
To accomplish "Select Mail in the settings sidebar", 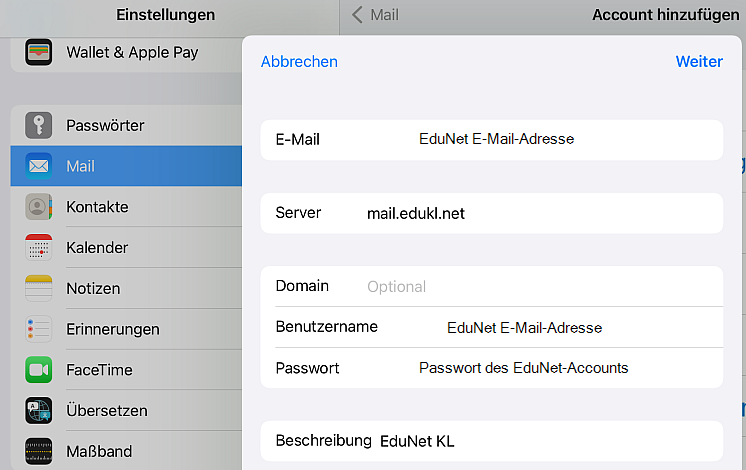I will 126,166.
